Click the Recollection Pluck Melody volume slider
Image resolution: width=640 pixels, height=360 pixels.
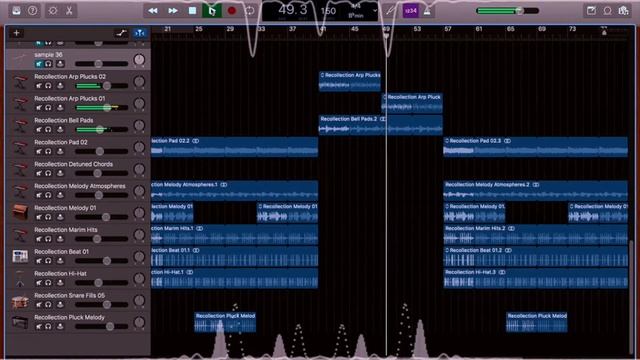point(102,327)
